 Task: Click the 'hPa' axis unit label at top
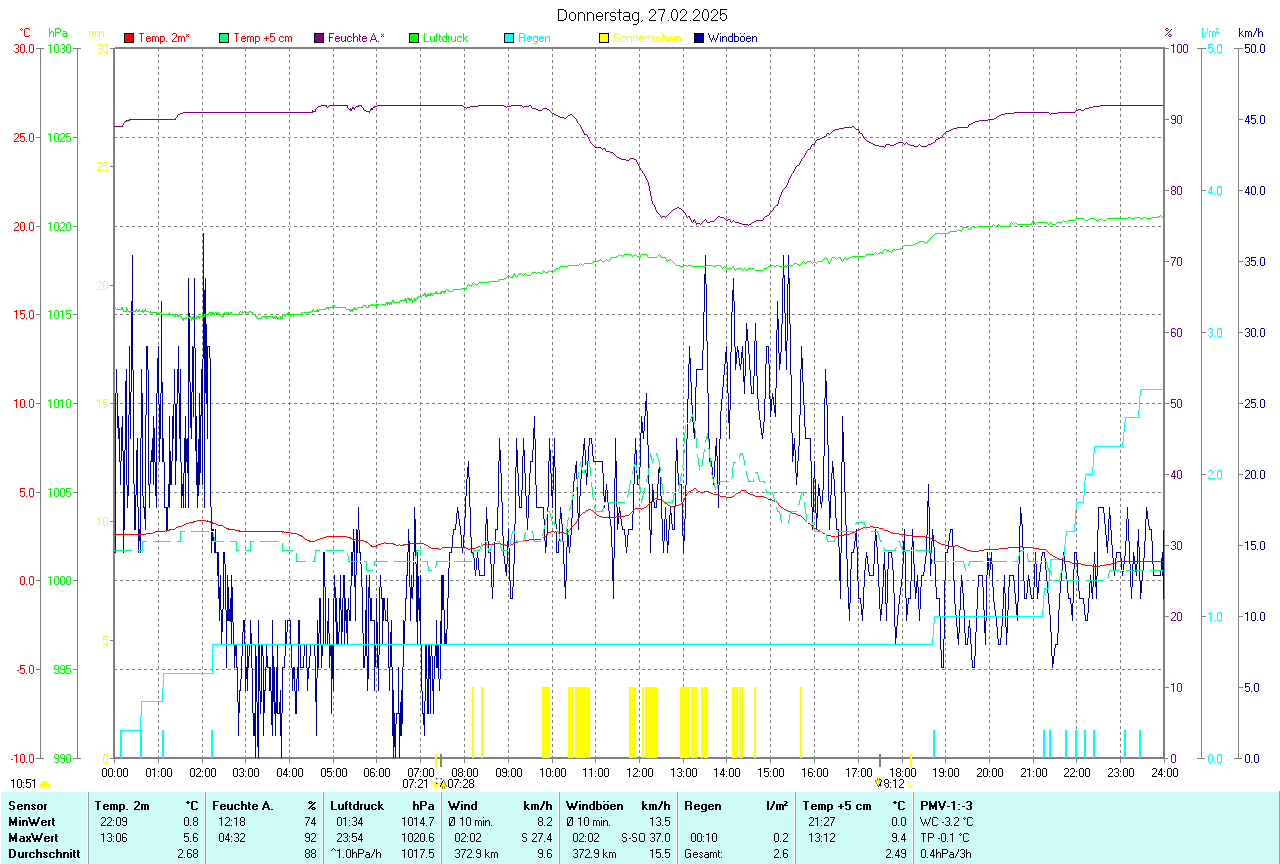[57, 33]
